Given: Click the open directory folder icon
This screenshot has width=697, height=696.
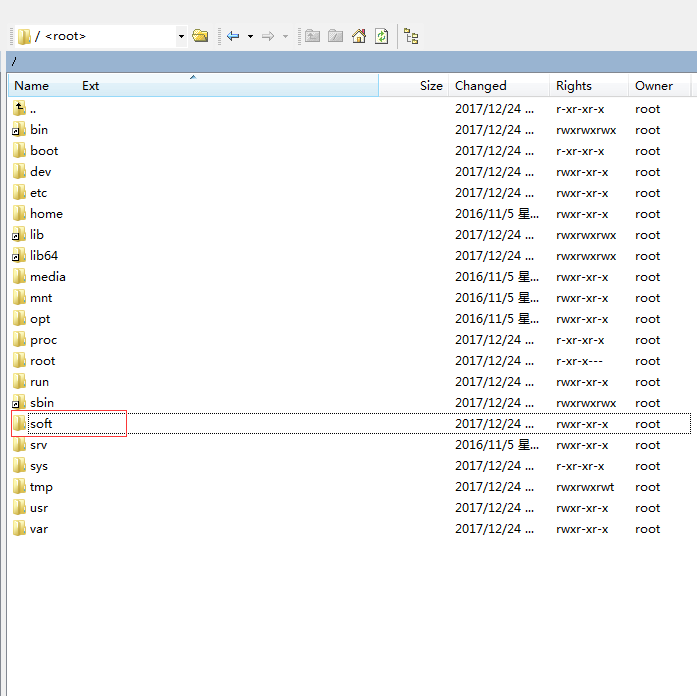Looking at the screenshot, I should (200, 36).
